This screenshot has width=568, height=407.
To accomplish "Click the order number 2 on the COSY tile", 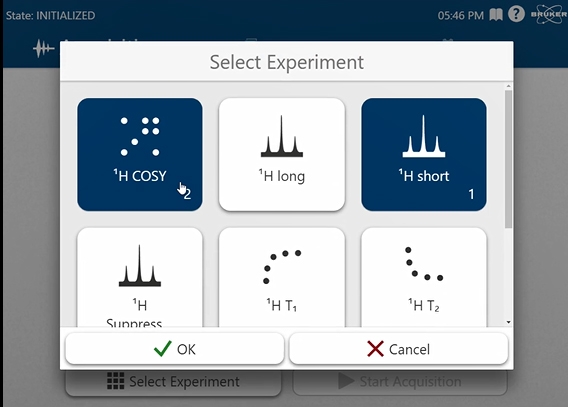I will [187, 194].
